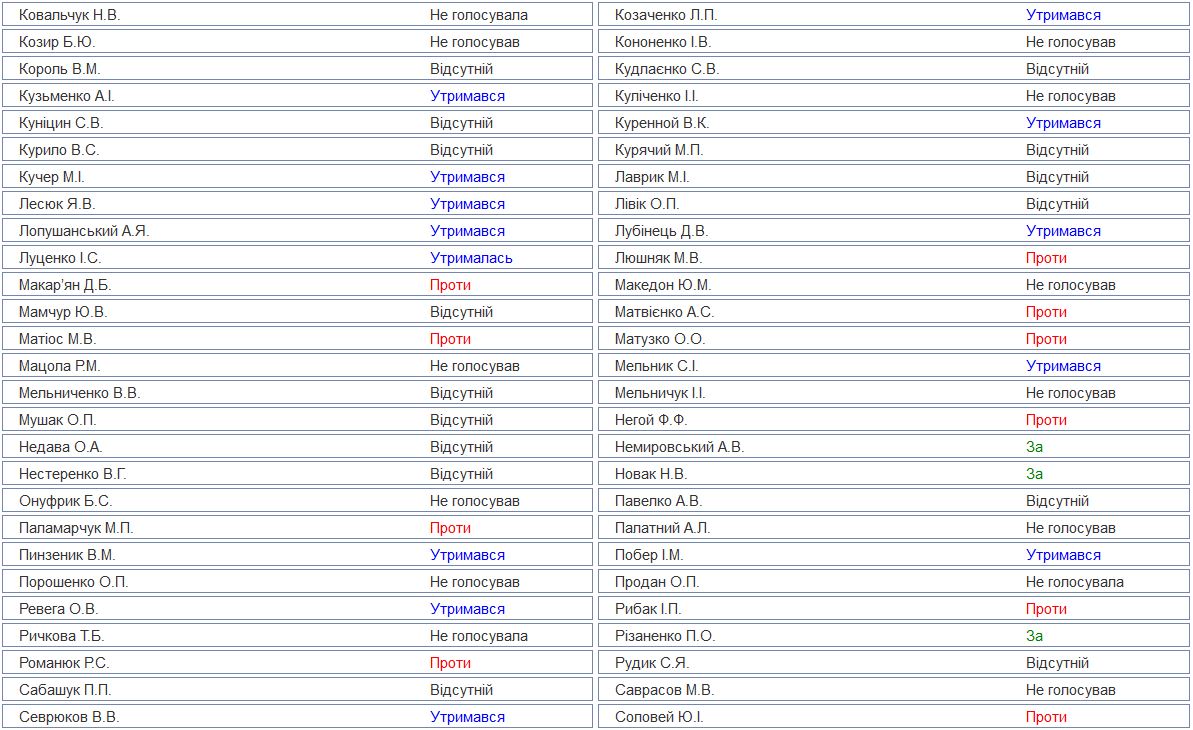Select the 'Проти' vote for Люшняк М.В.
The image size is (1193, 730).
(1046, 258)
